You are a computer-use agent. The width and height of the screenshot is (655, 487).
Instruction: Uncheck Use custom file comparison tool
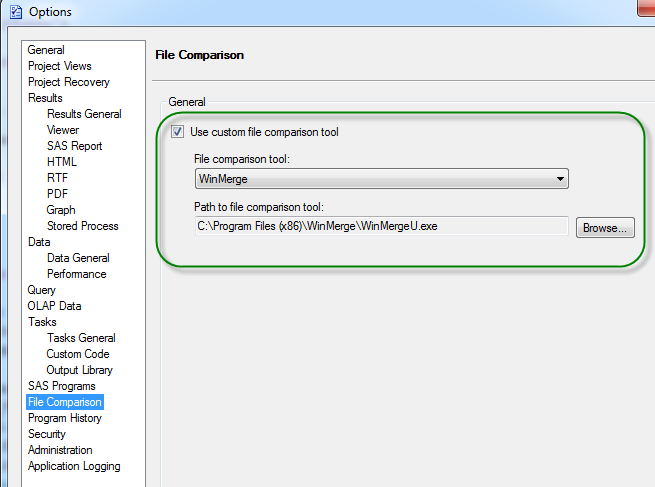(177, 132)
